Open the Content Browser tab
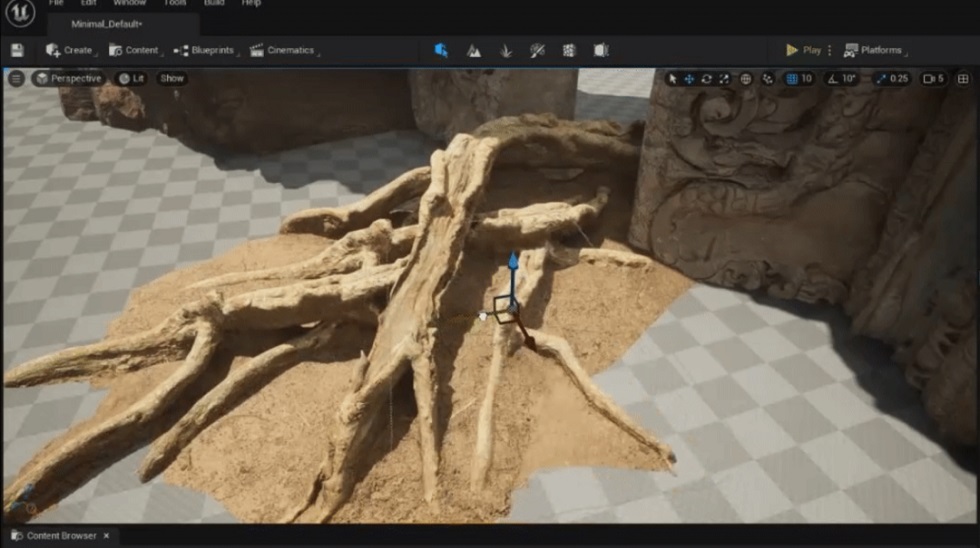 click(59, 536)
